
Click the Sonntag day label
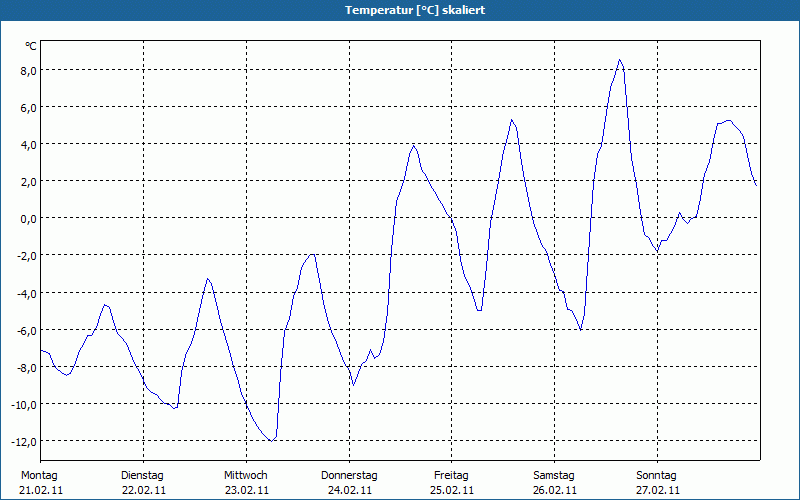657,476
